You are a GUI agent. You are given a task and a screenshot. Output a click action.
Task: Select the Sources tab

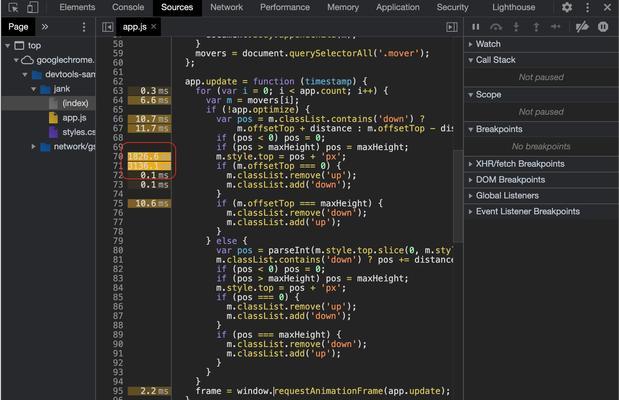177,7
